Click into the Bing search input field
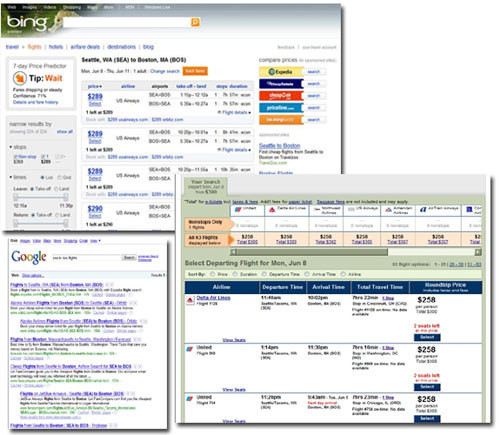Viewport: 500px width, 435px height. pyautogui.click(x=127, y=22)
